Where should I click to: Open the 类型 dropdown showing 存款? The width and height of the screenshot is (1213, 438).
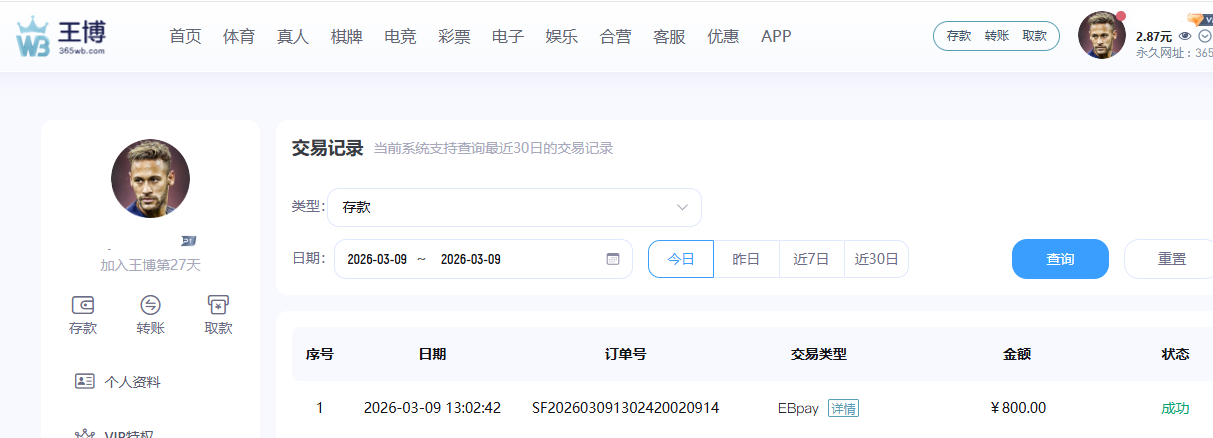514,208
